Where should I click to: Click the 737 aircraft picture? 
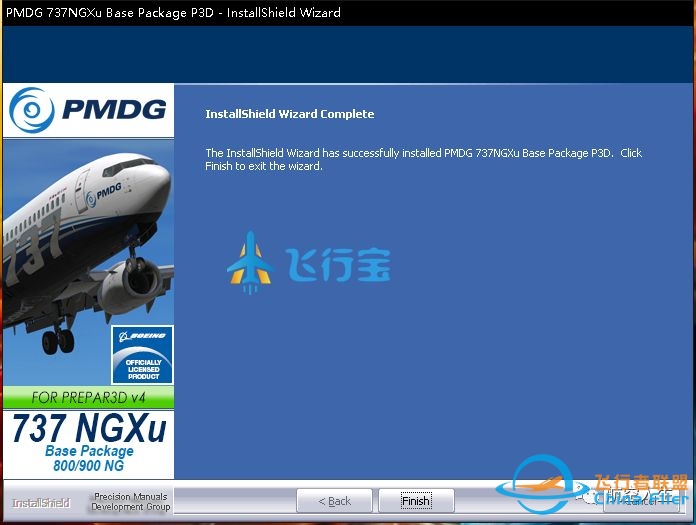(x=88, y=262)
